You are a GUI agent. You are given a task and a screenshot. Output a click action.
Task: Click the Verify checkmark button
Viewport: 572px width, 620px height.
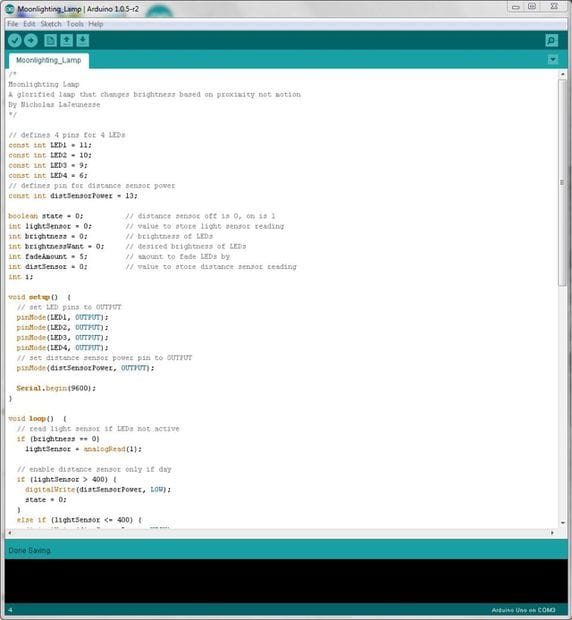(15, 40)
